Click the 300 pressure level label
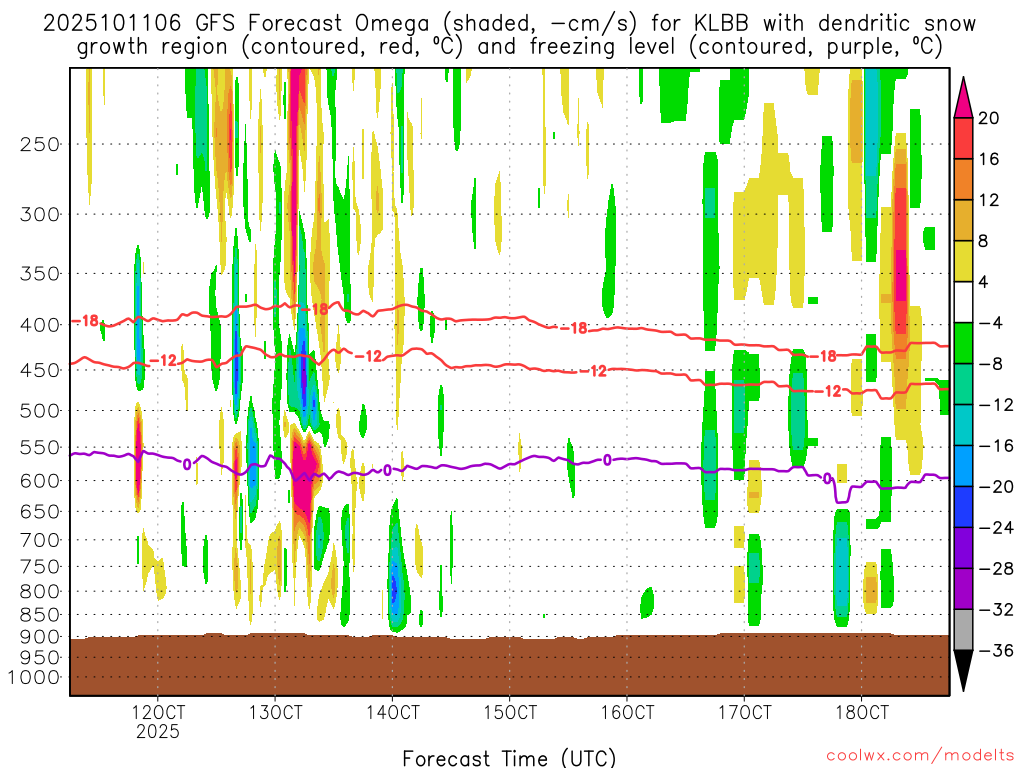This screenshot has height=768, width=1024. click(40, 214)
